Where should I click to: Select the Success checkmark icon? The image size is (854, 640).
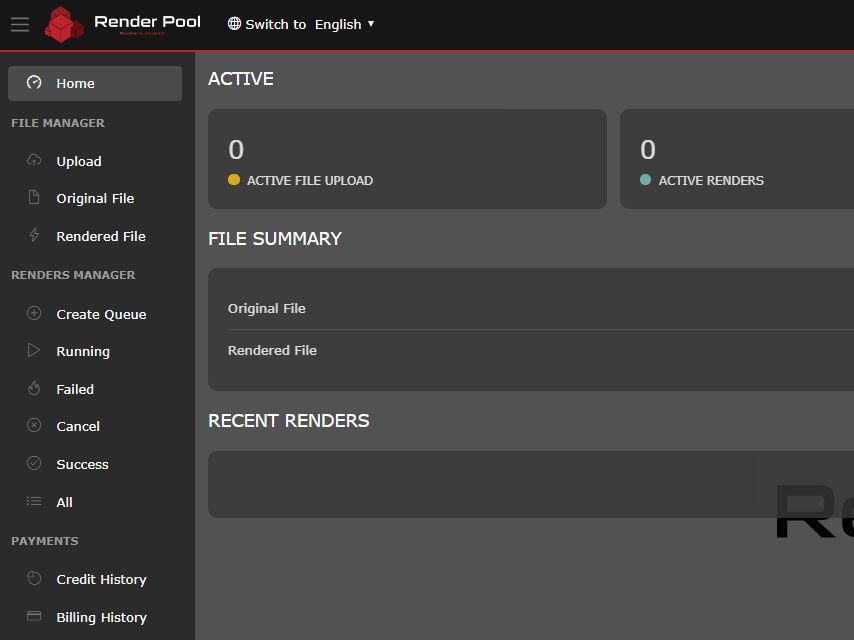click(x=33, y=464)
